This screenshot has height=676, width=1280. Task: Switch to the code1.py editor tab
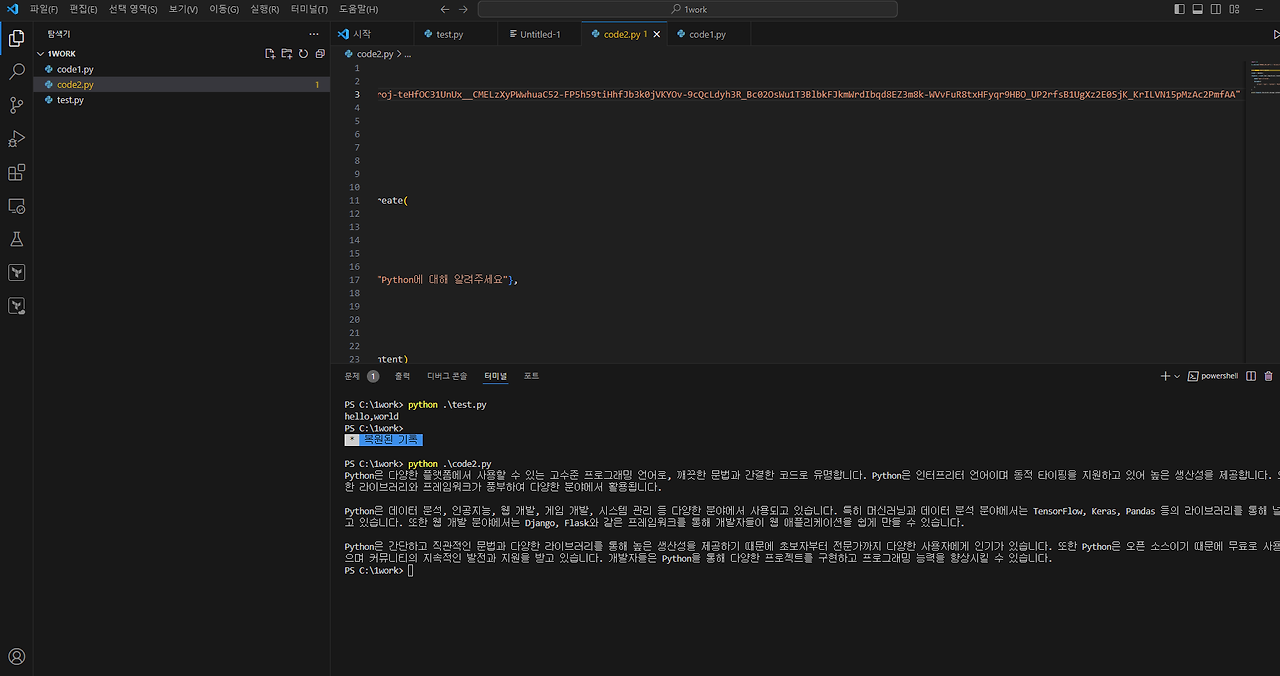pyautogui.click(x=708, y=34)
